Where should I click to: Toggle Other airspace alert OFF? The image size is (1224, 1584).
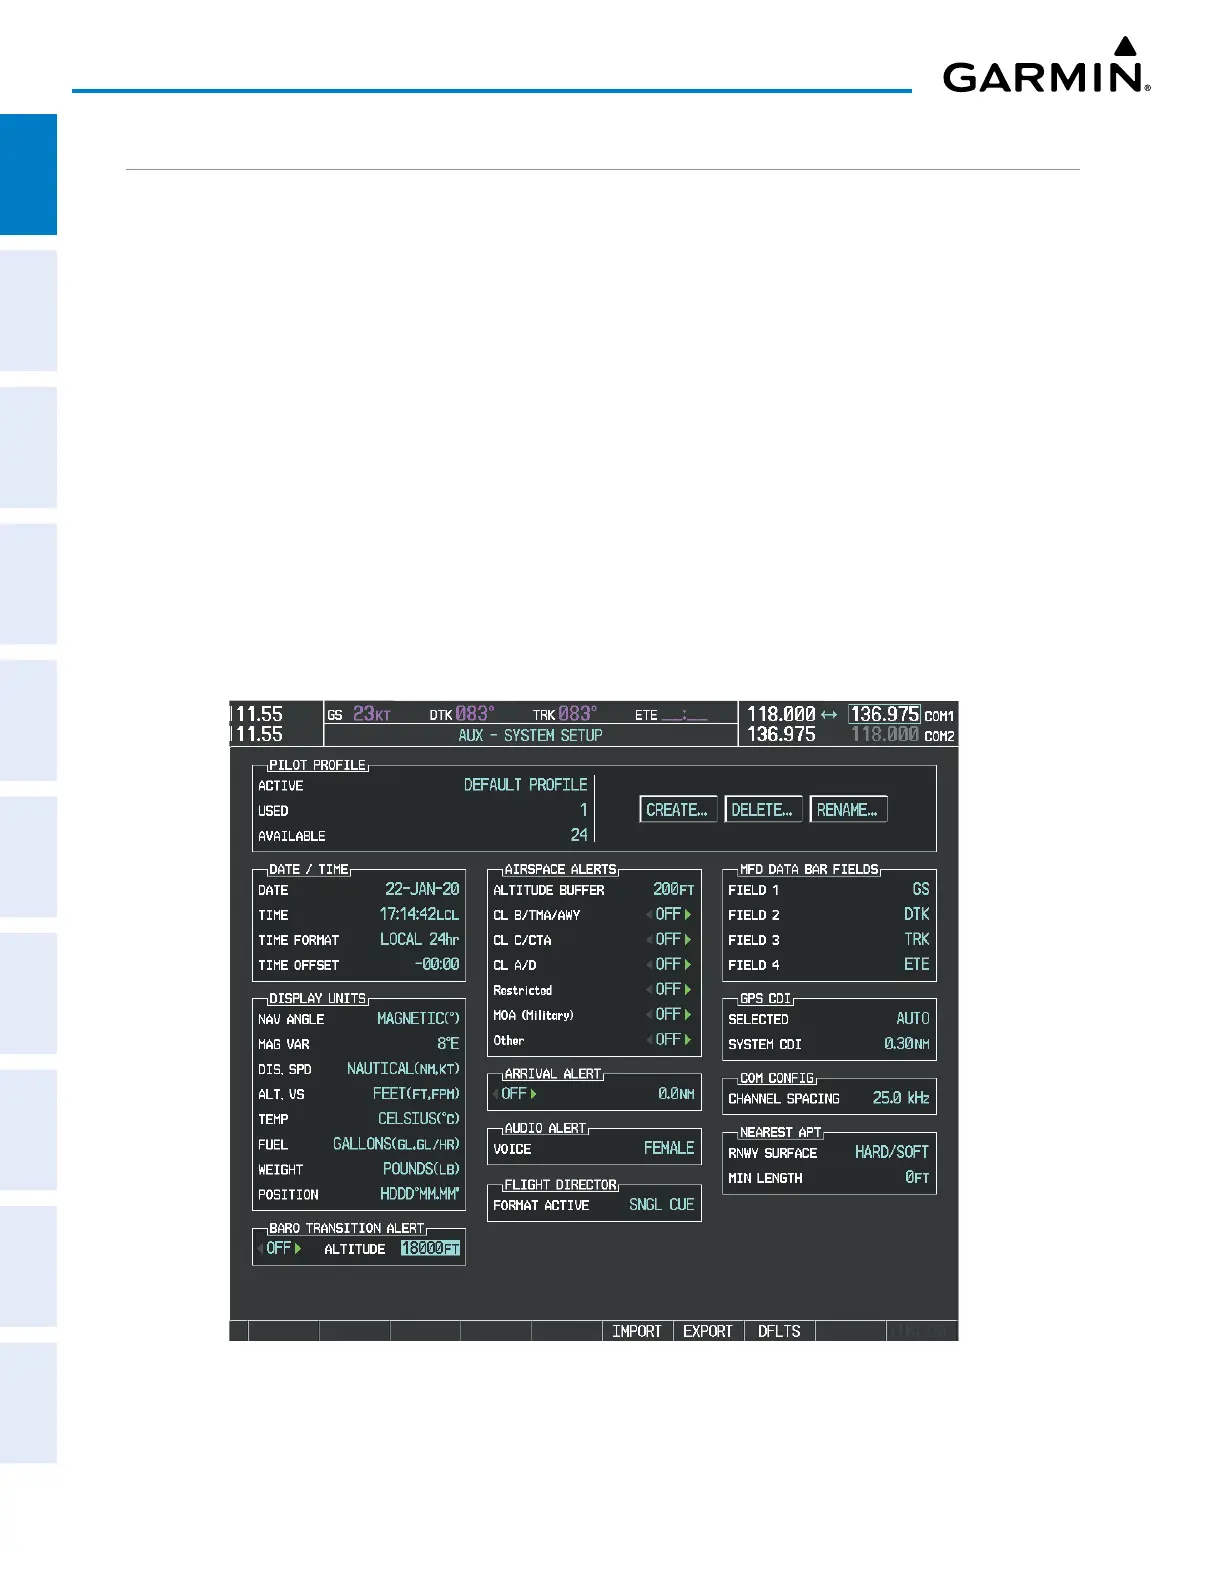coord(669,1039)
